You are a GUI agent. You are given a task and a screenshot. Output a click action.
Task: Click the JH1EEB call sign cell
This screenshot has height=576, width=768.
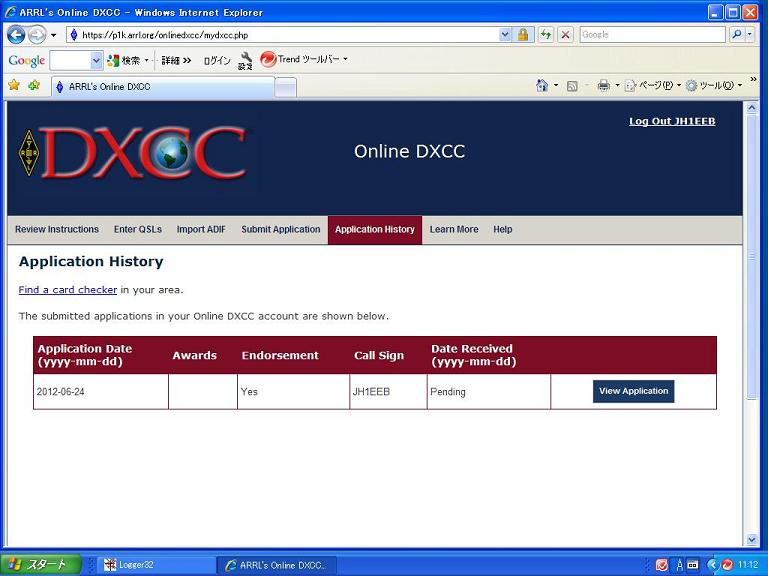coord(388,391)
